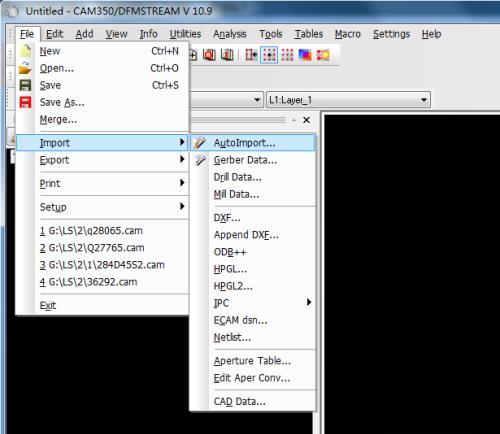Select Gerber Data... import option
Viewport: 500px width, 434px height.
[253, 160]
